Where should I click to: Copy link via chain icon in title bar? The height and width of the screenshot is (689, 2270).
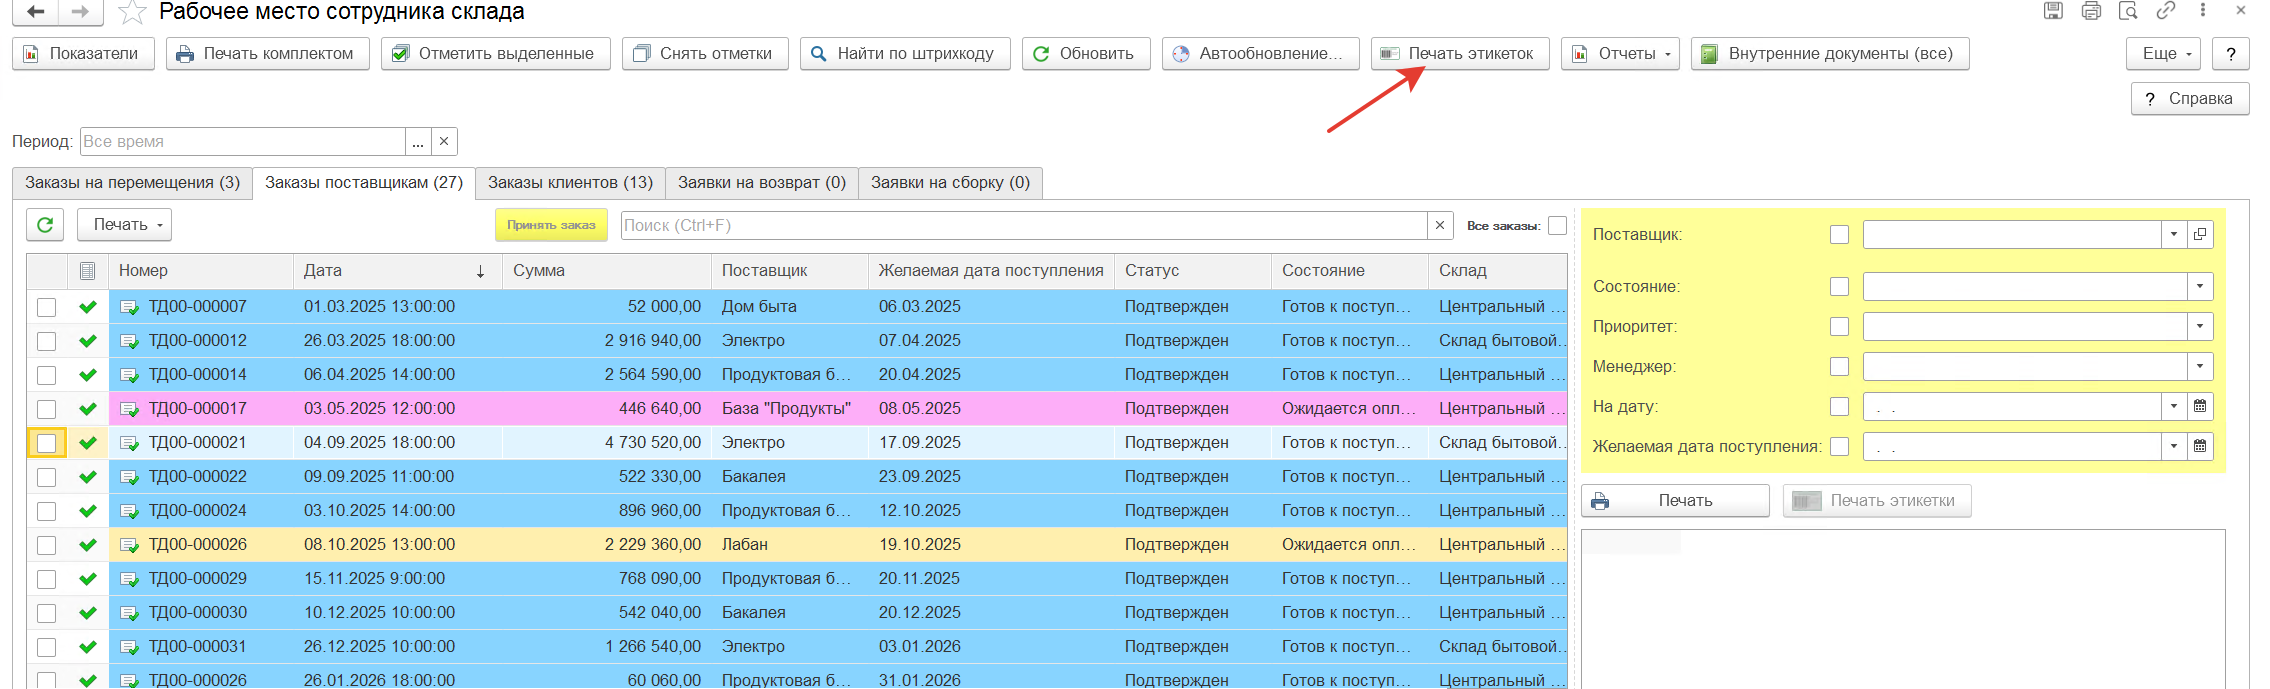click(x=2166, y=11)
